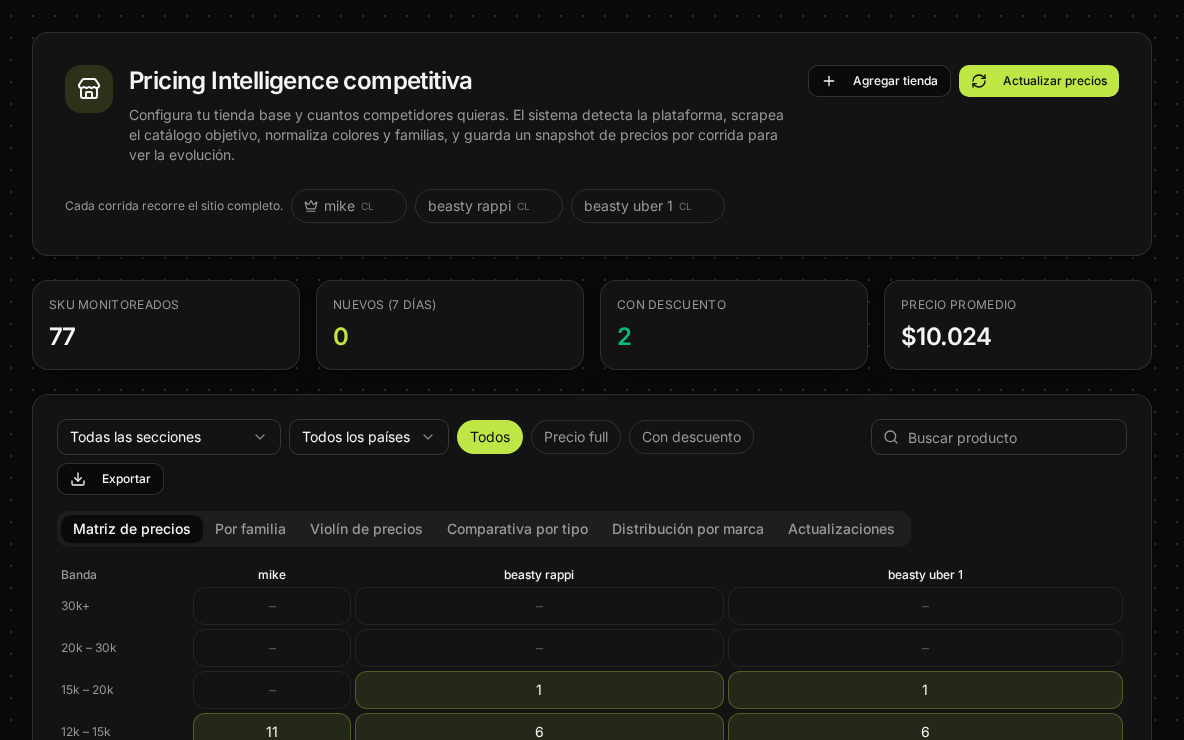Focus the Buscar producto search field
Viewport: 1184px width, 740px height.
click(998, 437)
